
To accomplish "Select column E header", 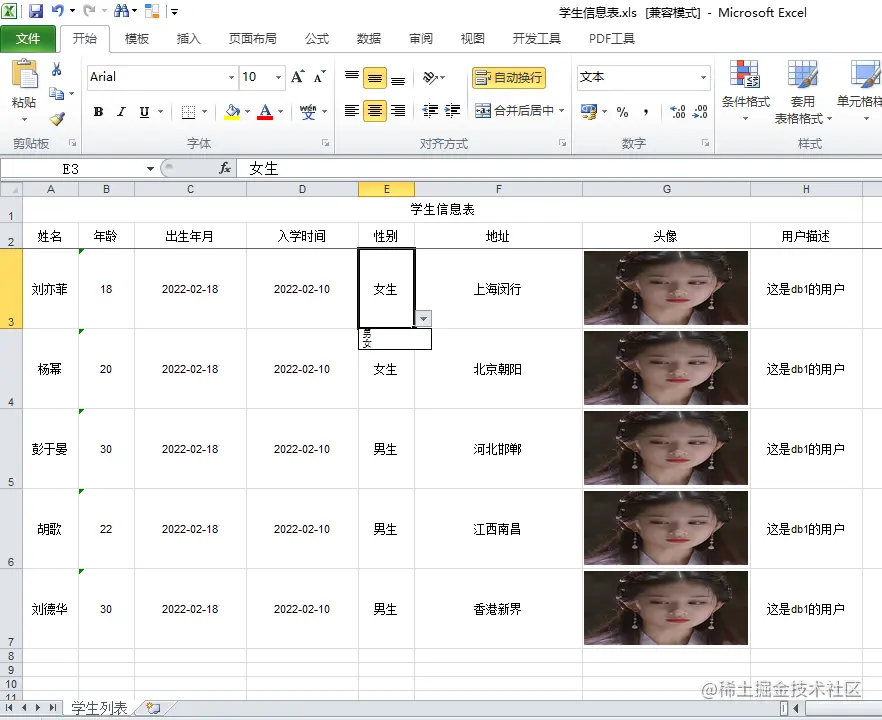I will point(386,189).
